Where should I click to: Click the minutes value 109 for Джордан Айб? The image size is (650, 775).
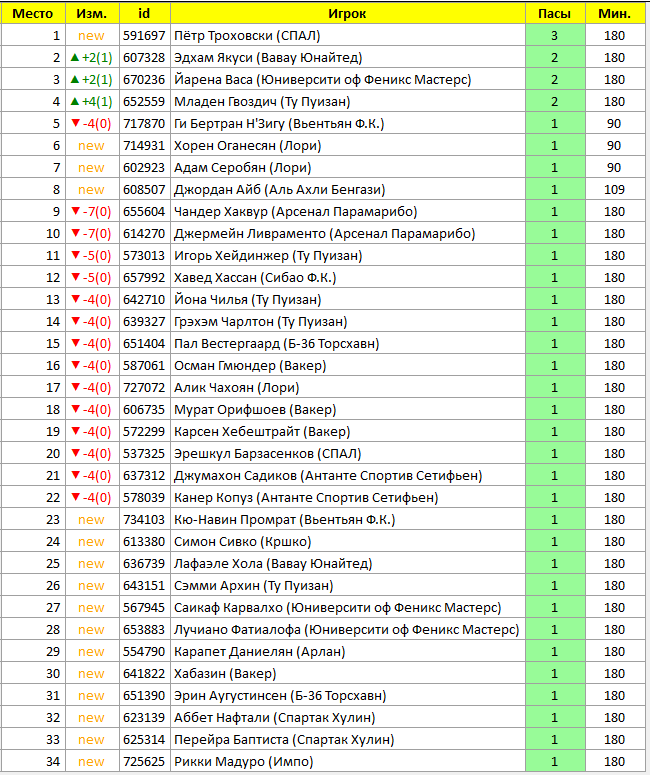click(614, 190)
